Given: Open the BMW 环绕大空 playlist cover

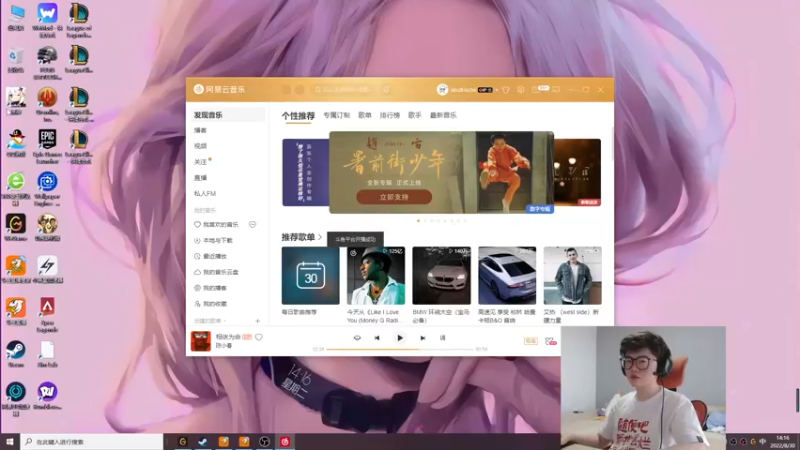Looking at the screenshot, I should tap(441, 276).
